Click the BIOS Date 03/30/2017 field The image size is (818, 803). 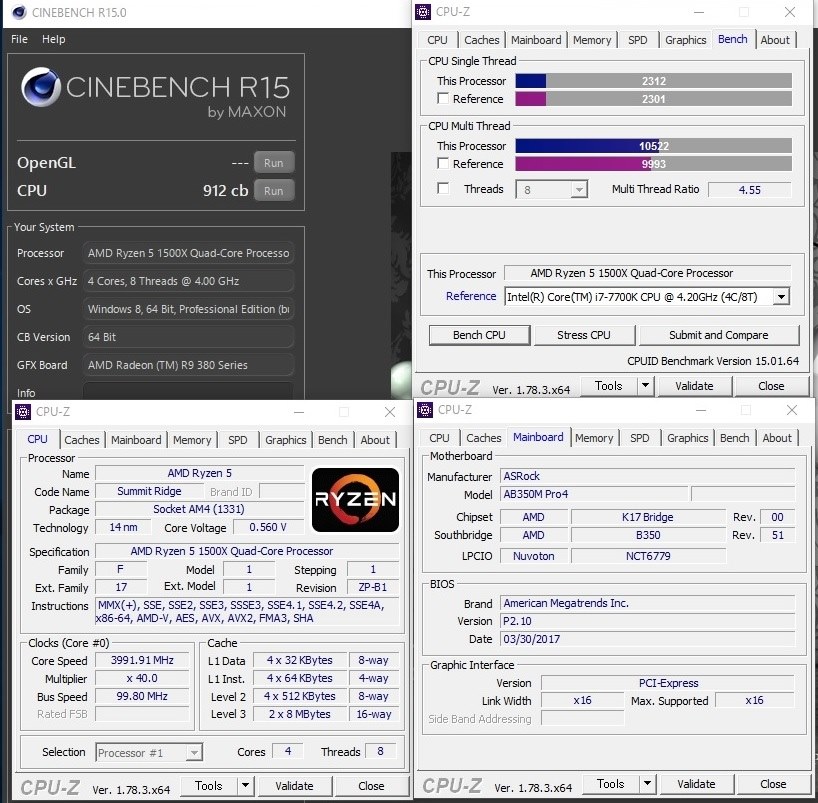pyautogui.click(x=647, y=639)
